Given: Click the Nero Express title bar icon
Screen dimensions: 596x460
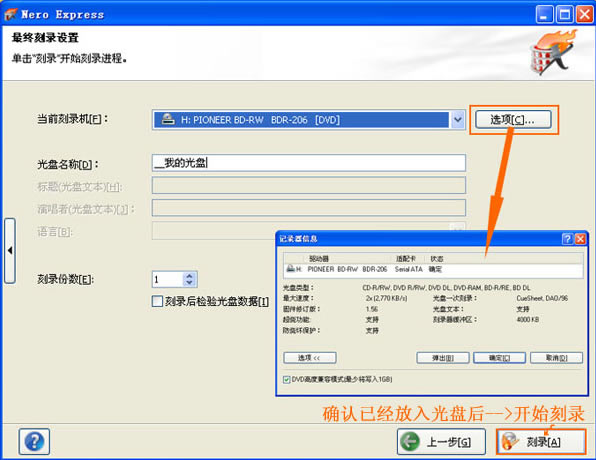Looking at the screenshot, I should click(x=11, y=14).
